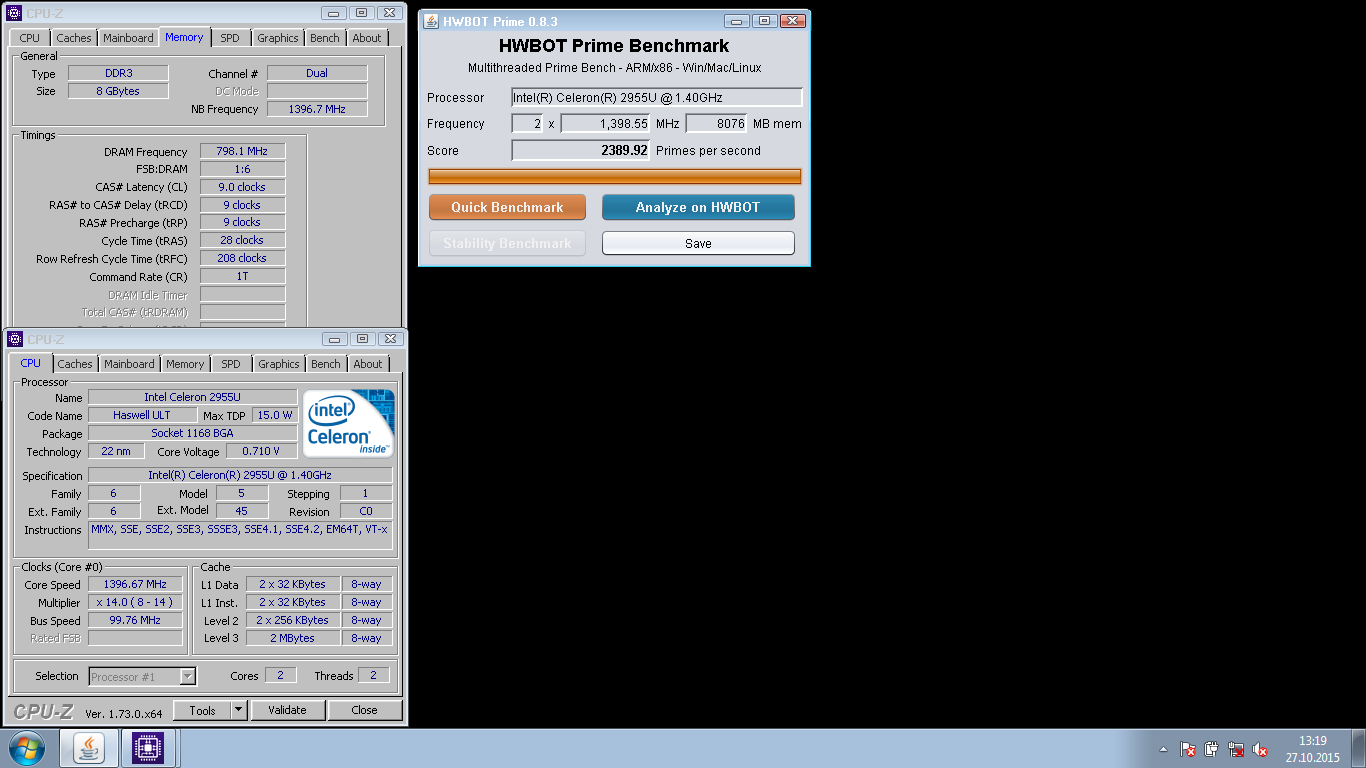Click the muted volume tray icon
This screenshot has height=768, width=1366.
click(x=1260, y=749)
